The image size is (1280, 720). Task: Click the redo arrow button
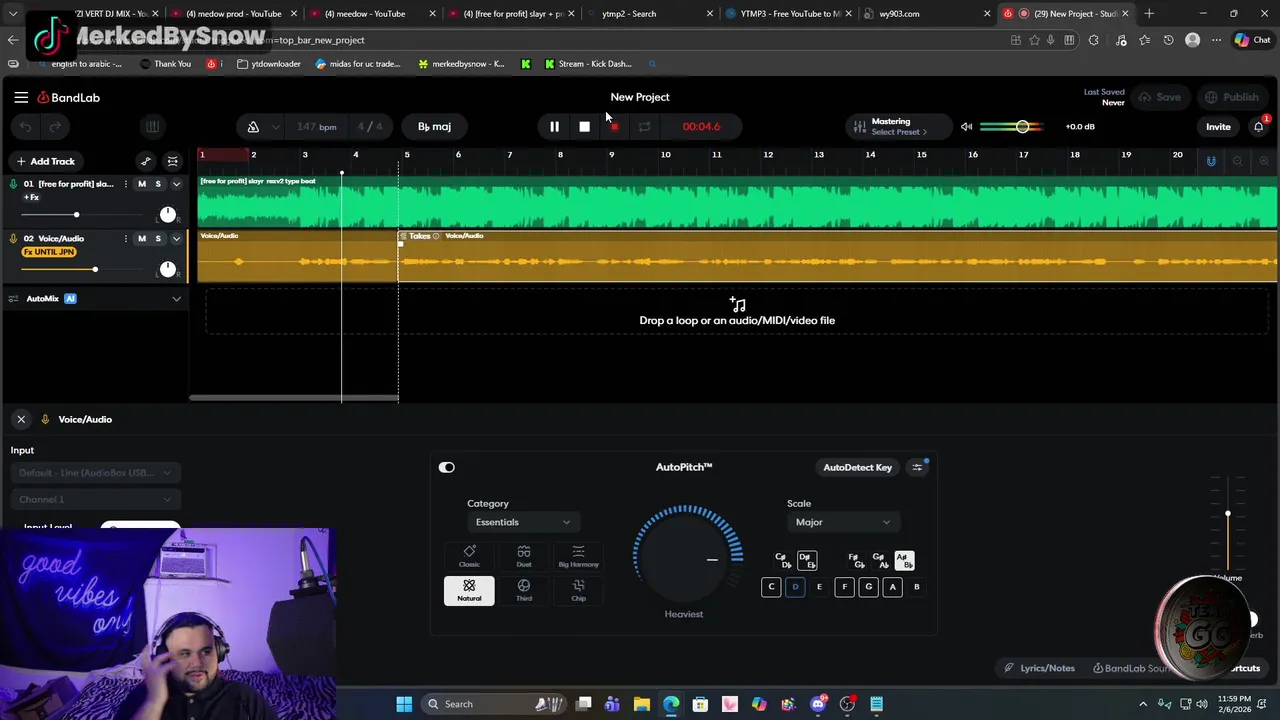(x=56, y=127)
